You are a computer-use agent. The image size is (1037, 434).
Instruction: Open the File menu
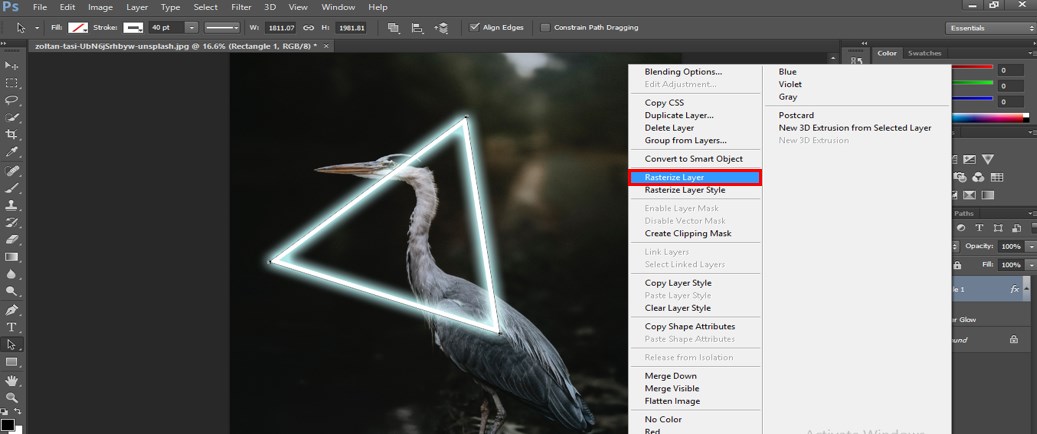click(40, 7)
